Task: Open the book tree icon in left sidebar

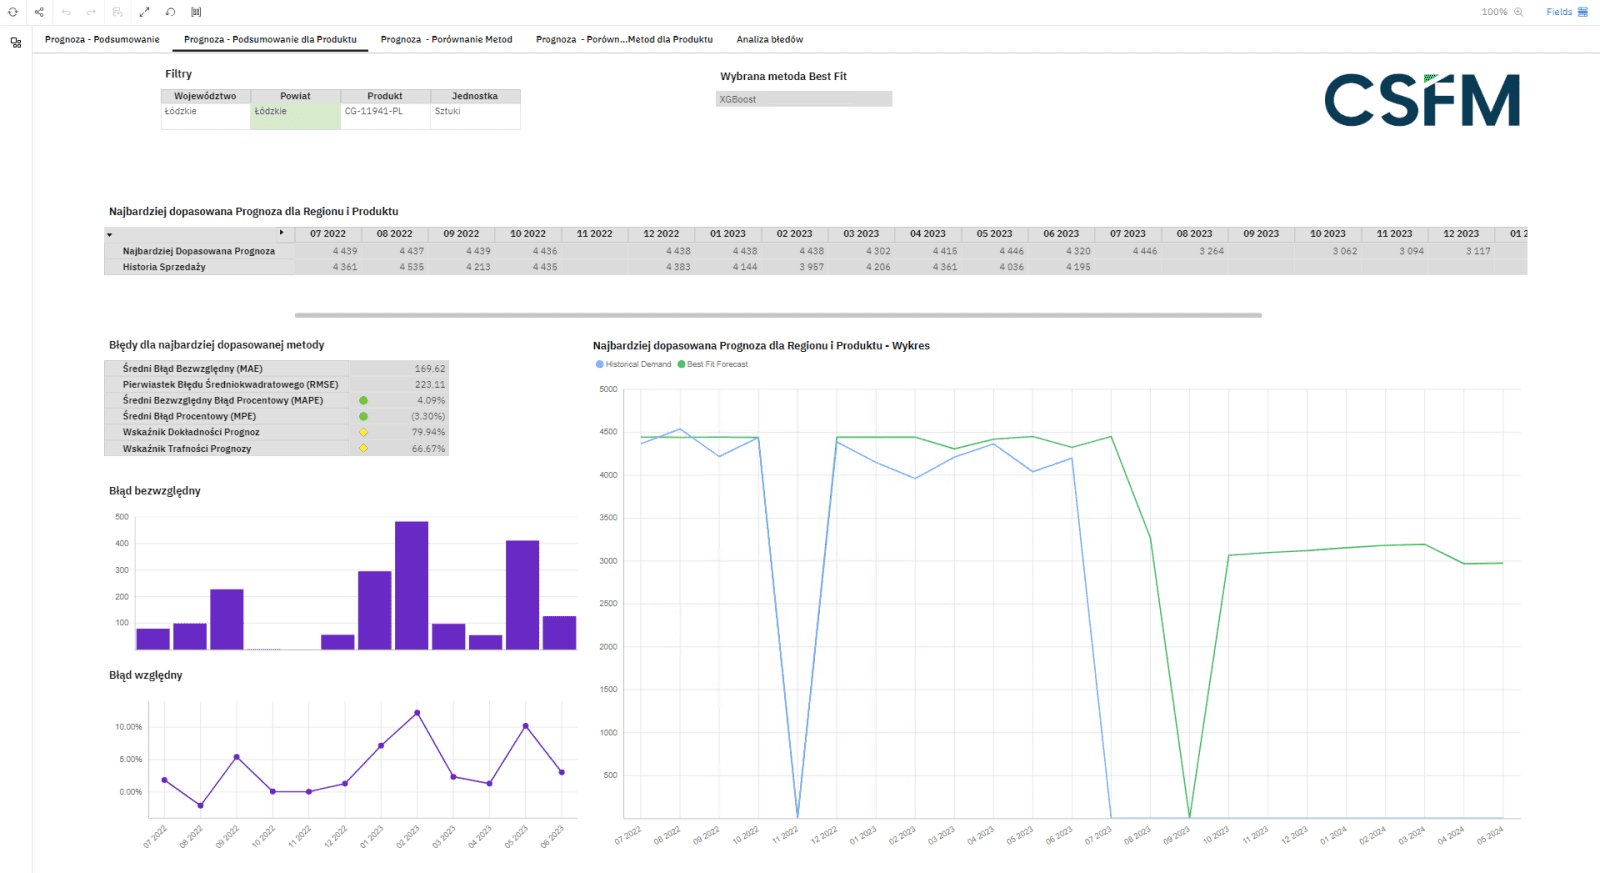Action: point(16,43)
